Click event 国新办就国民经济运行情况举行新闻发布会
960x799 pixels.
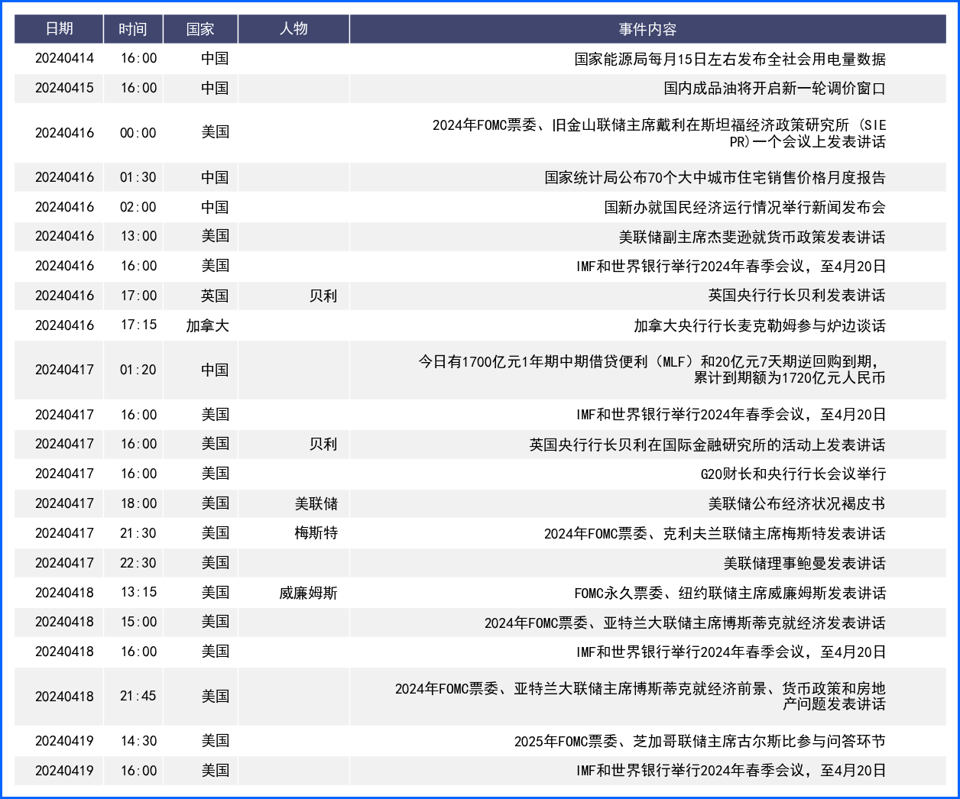(x=744, y=207)
